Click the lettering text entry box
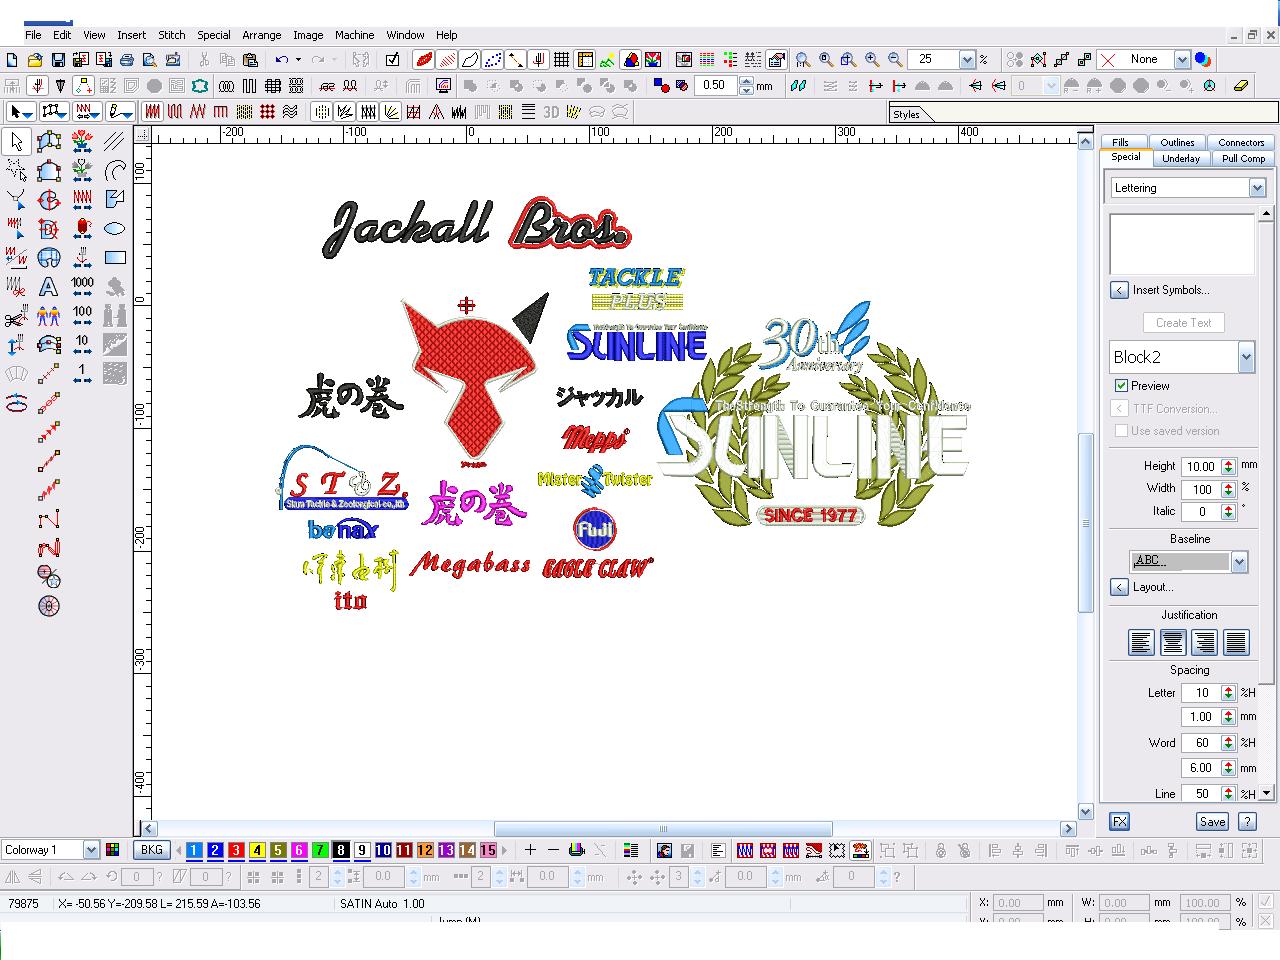This screenshot has height=960, width=1280. 1181,243
